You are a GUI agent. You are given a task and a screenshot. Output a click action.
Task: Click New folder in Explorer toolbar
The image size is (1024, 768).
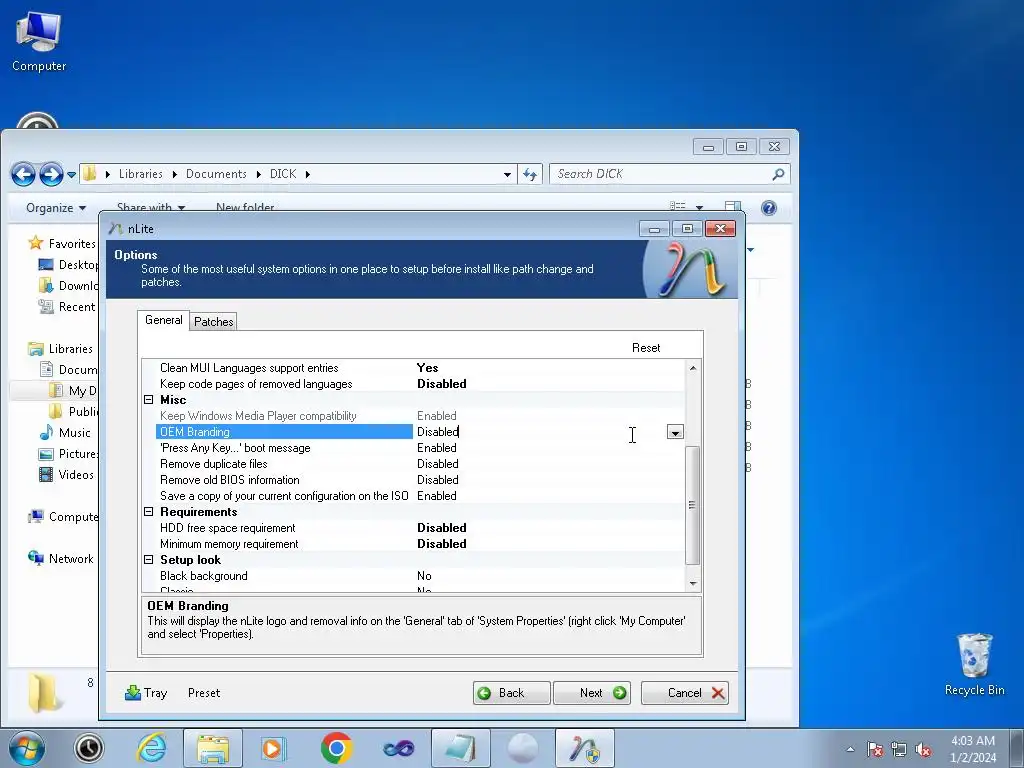tap(245, 207)
